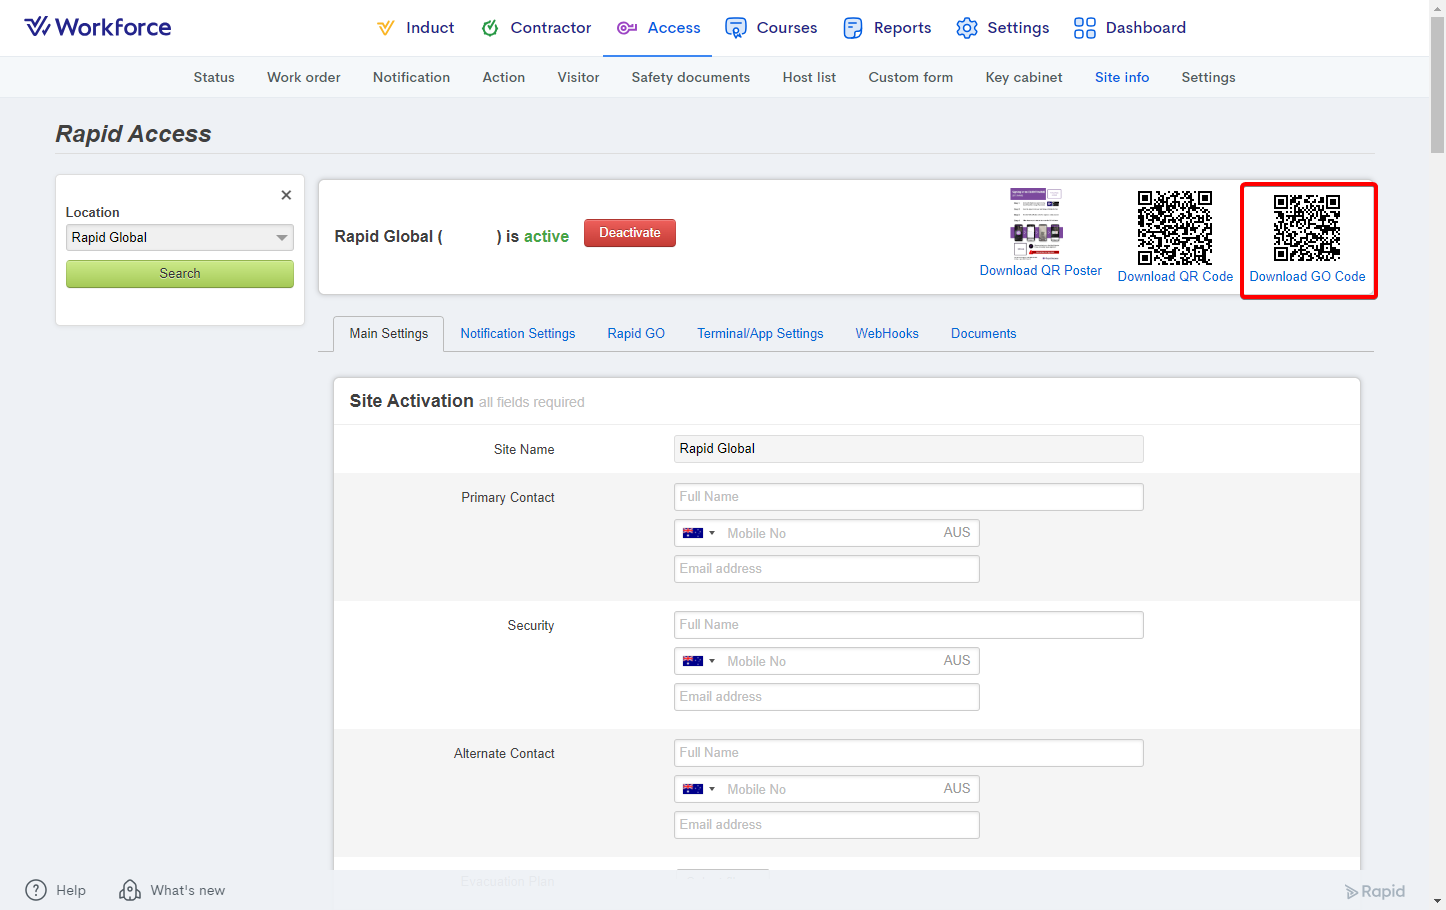Open Work order submenu item

[304, 77]
